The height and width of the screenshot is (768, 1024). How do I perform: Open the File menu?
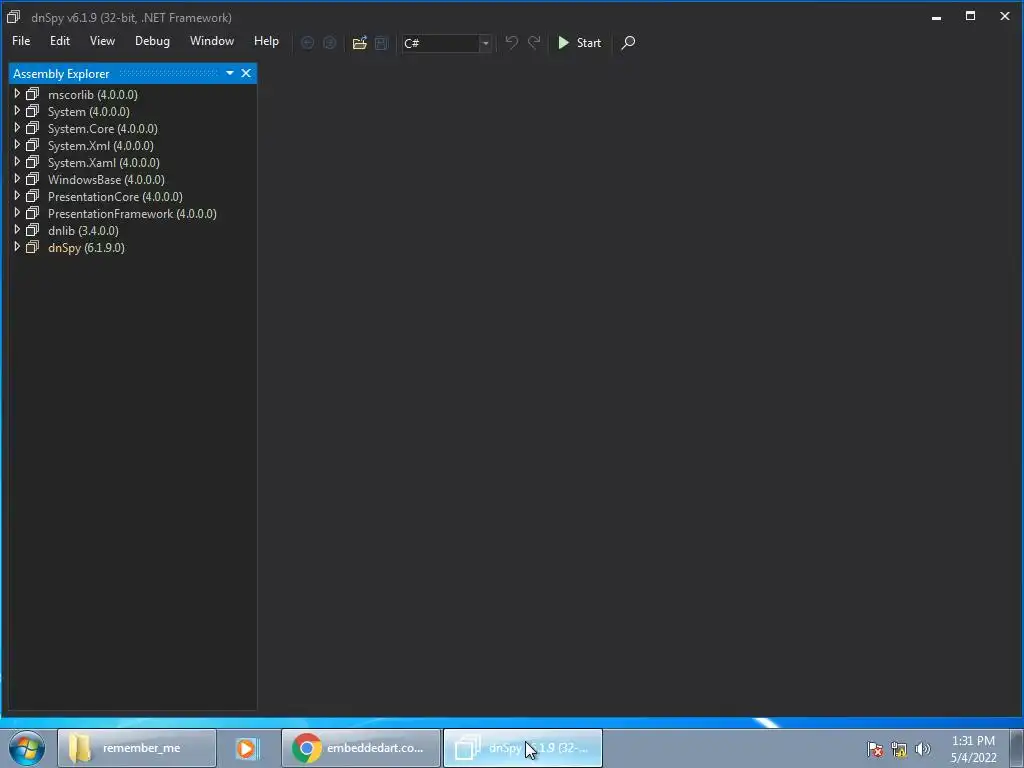coord(21,41)
